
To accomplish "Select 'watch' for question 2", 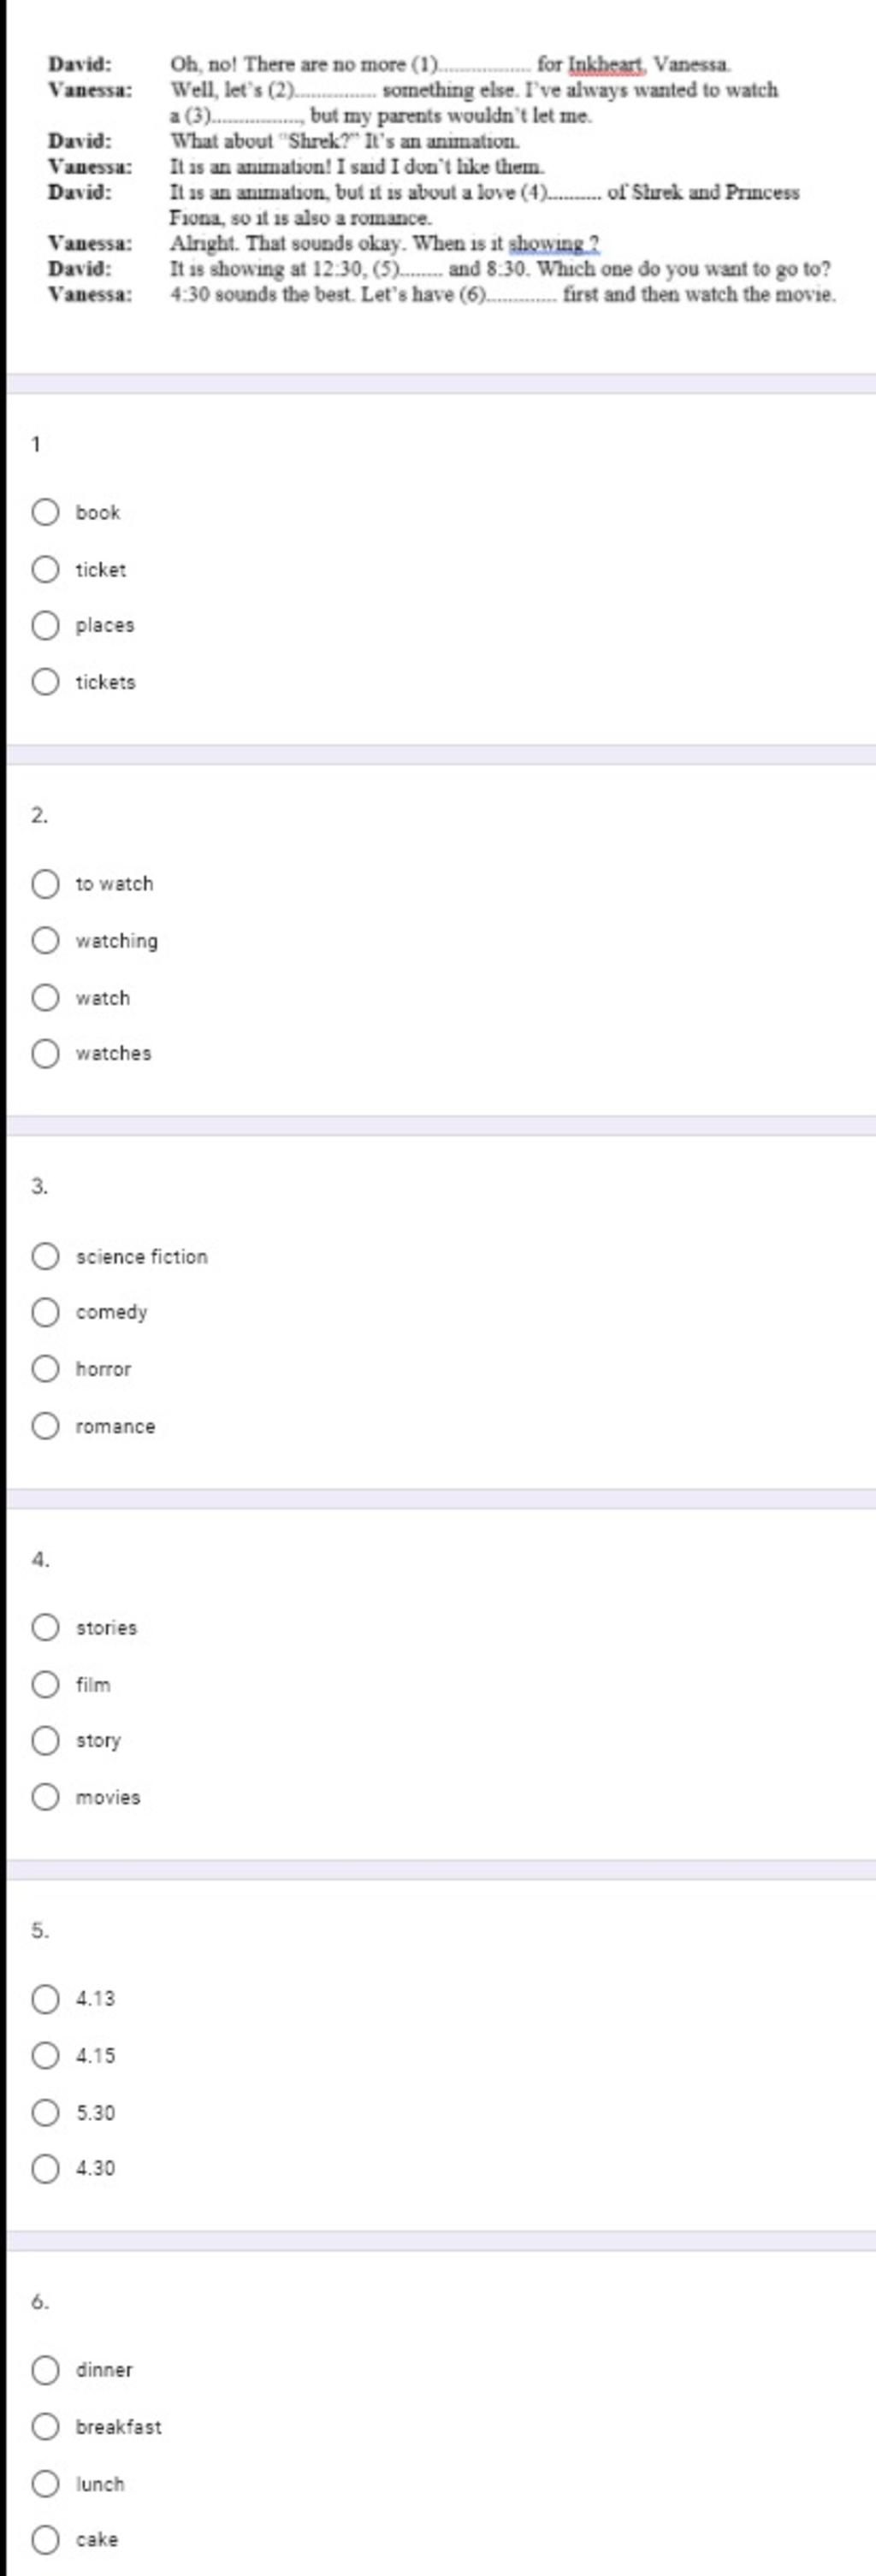I will pyautogui.click(x=45, y=998).
